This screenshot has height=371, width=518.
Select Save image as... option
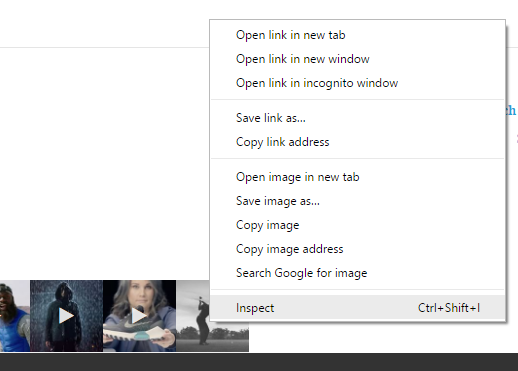click(x=358, y=201)
